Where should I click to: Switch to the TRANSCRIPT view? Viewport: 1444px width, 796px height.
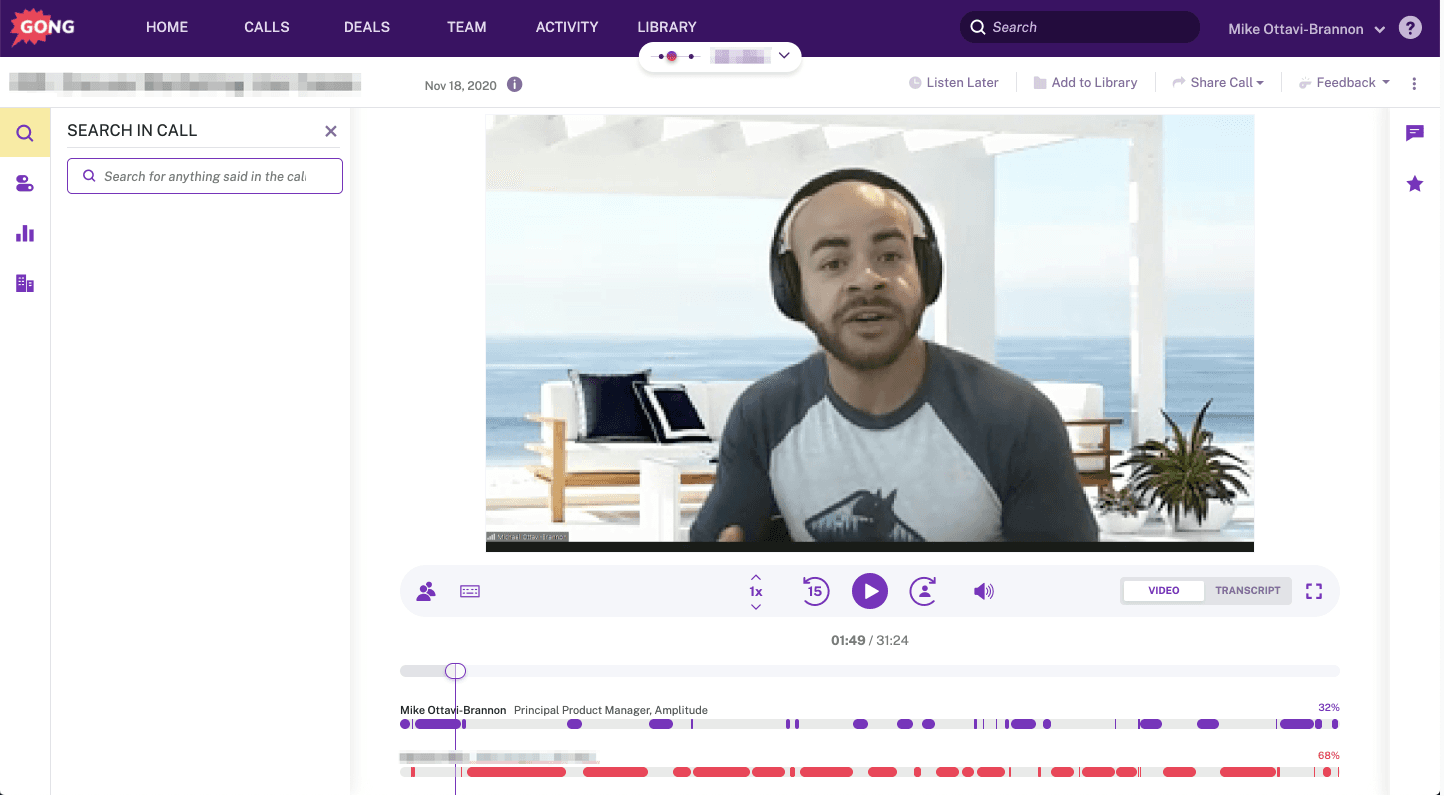point(1247,591)
